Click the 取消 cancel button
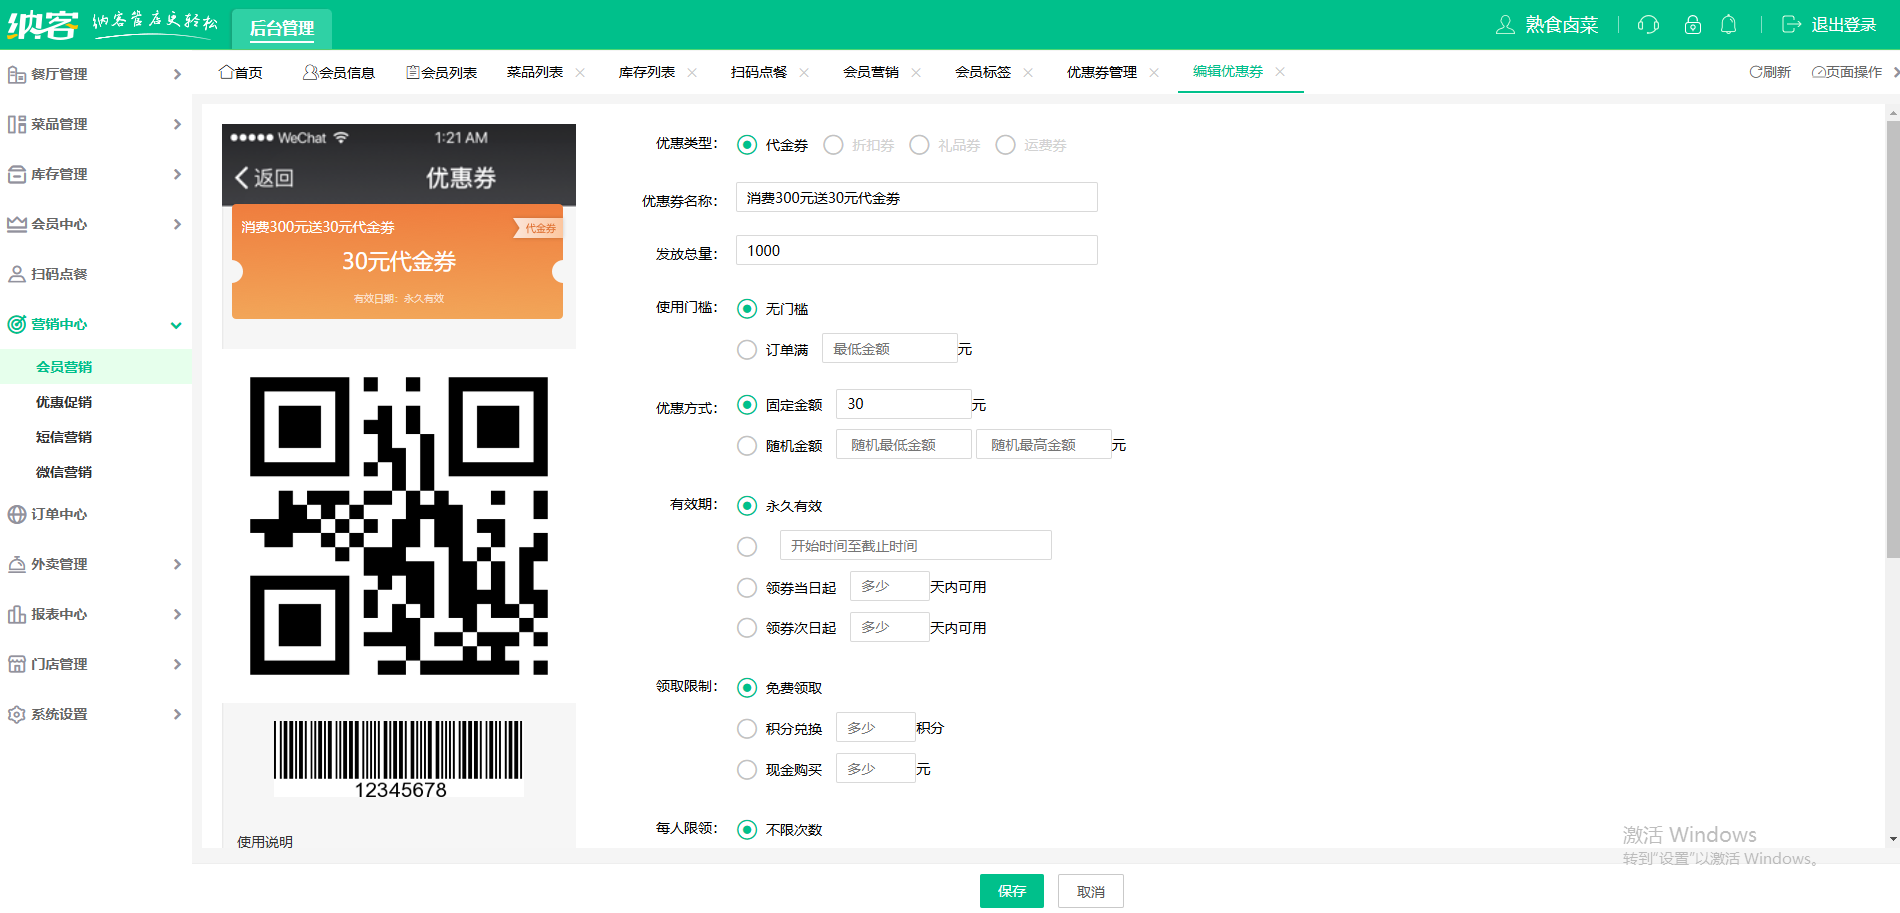Image resolution: width=1900 pixels, height=913 pixels. pyautogui.click(x=1091, y=891)
